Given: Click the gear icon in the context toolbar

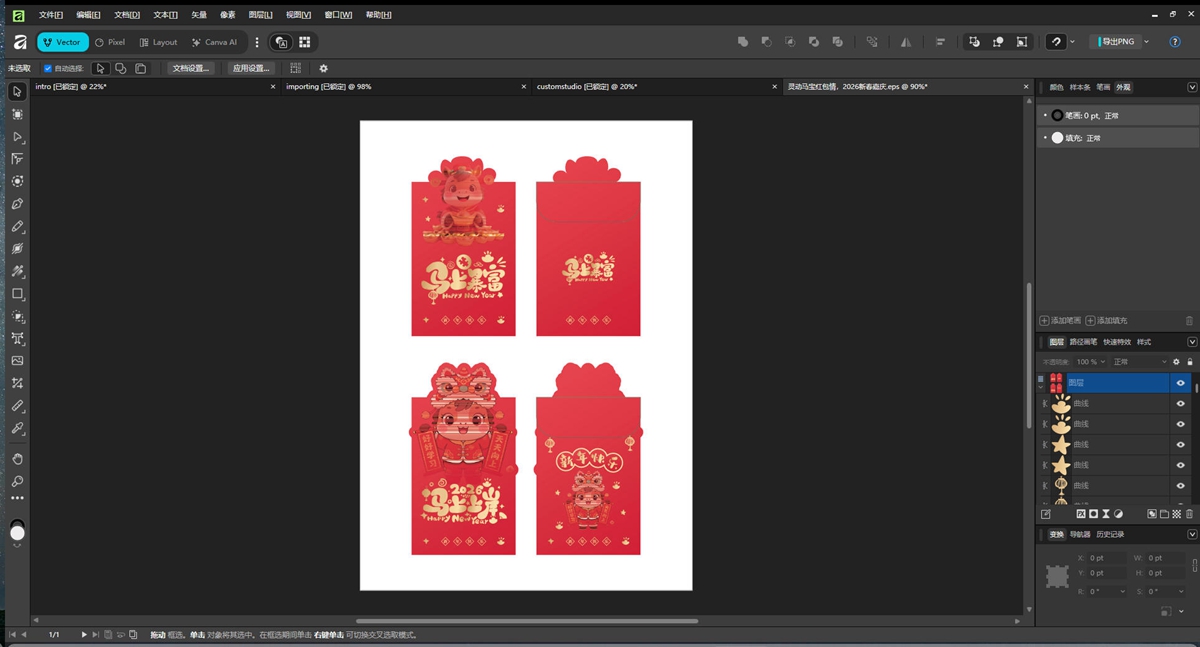Looking at the screenshot, I should (x=323, y=68).
